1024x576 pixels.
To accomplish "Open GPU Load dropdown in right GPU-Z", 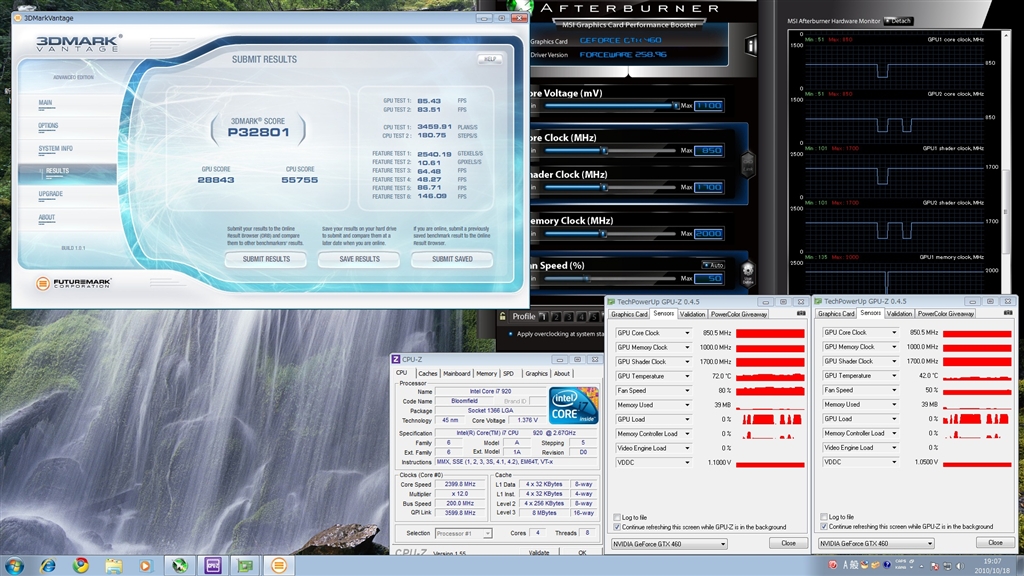I will click(x=894, y=419).
